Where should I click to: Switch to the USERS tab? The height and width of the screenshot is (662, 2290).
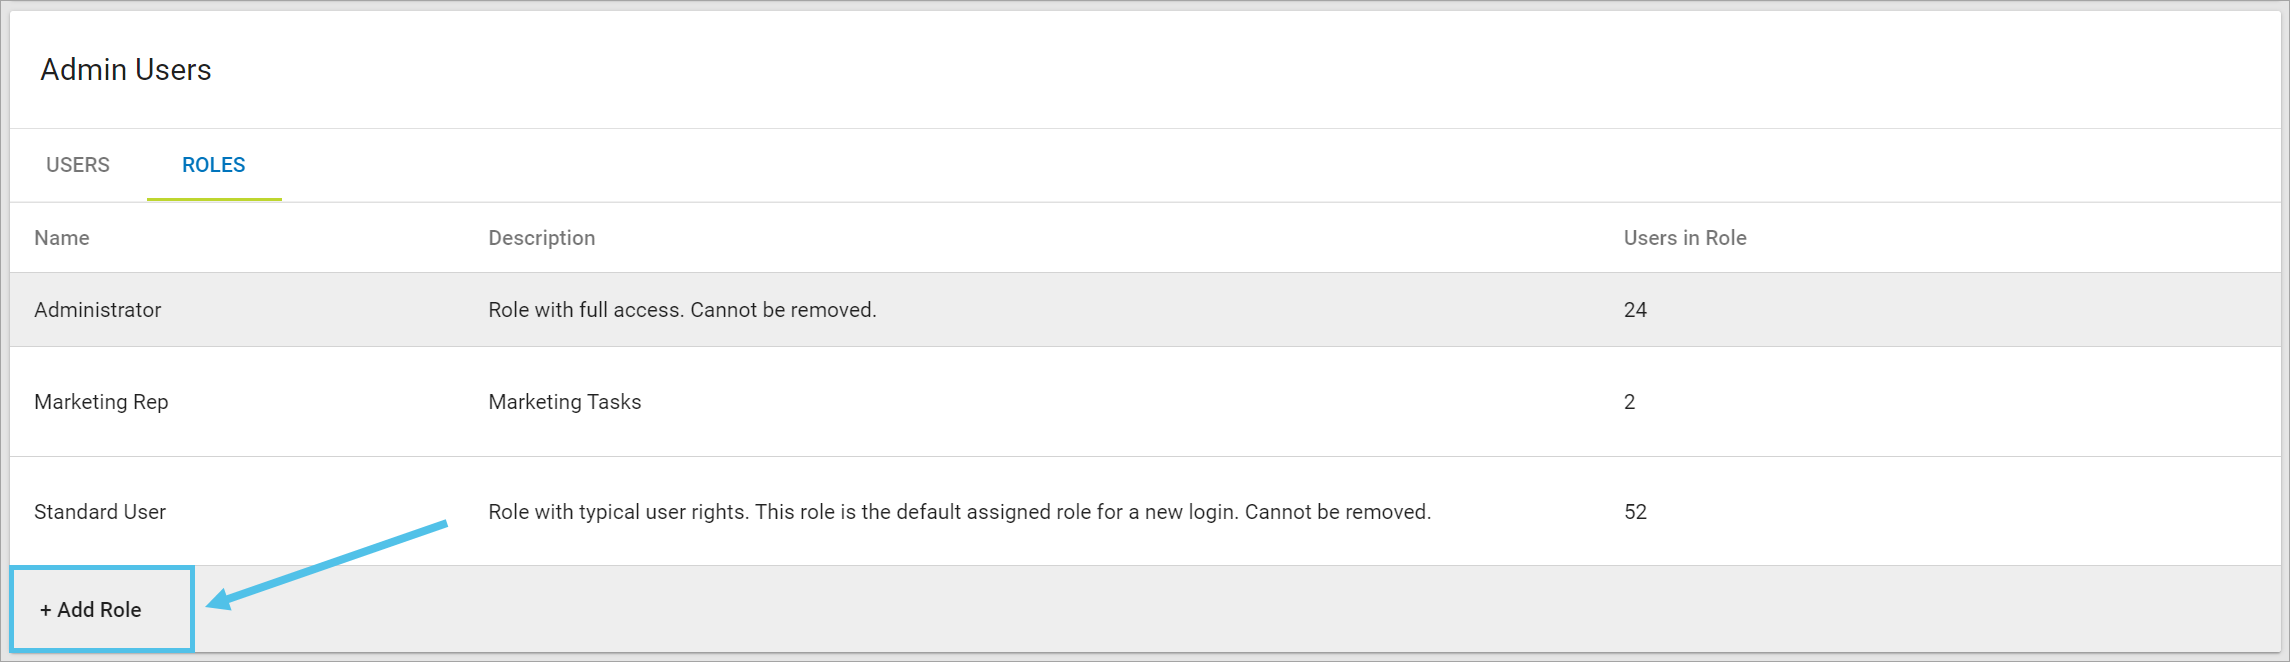click(x=77, y=165)
